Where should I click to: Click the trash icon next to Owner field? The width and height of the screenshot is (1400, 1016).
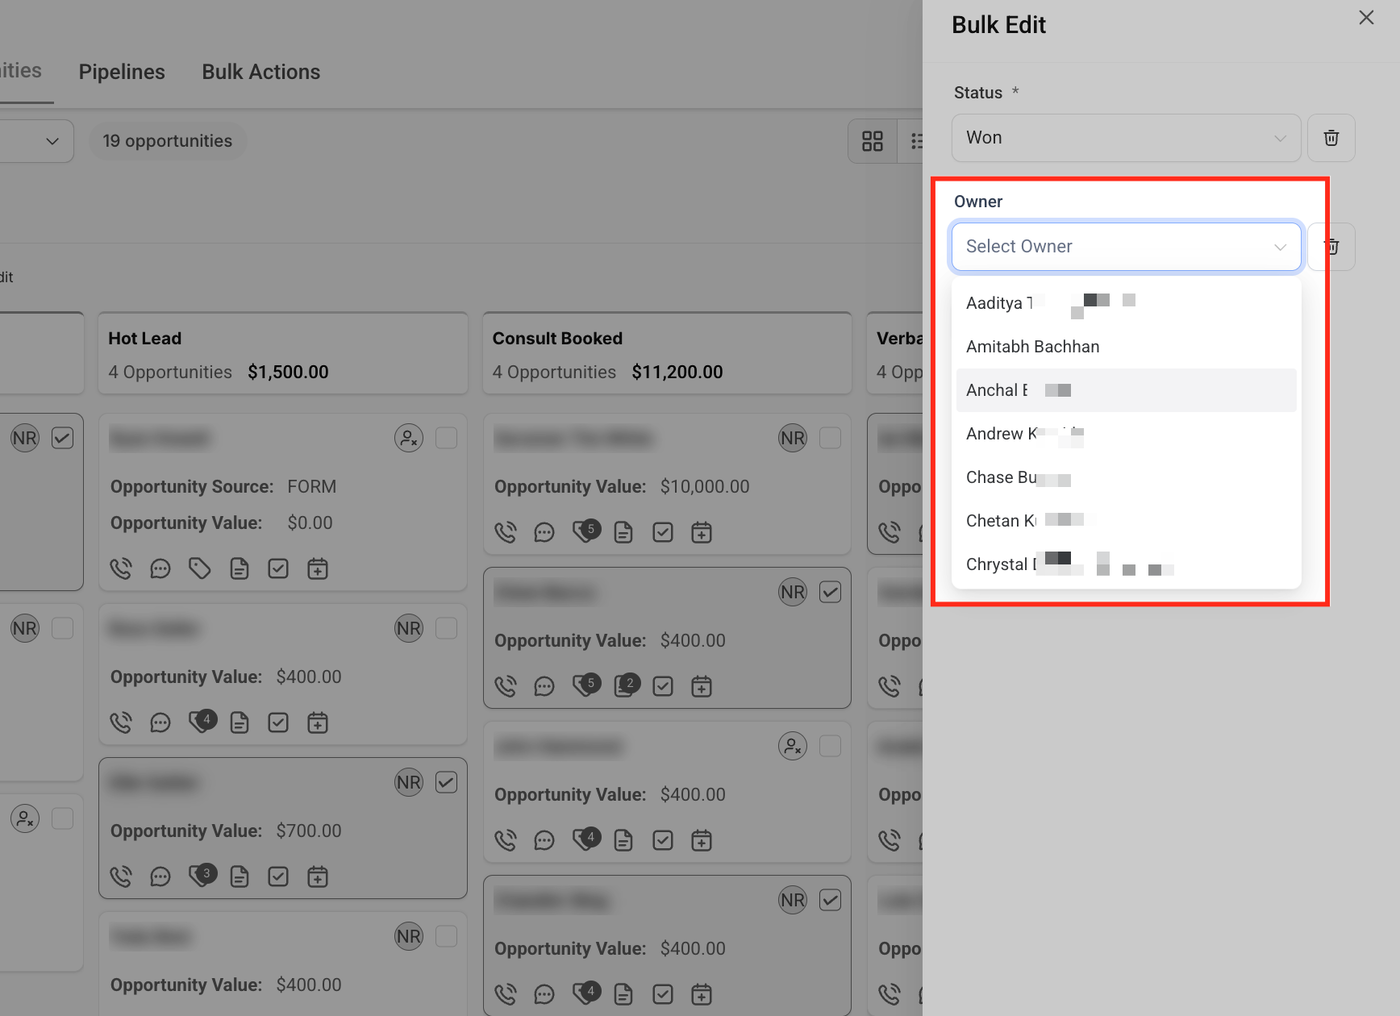(1332, 247)
